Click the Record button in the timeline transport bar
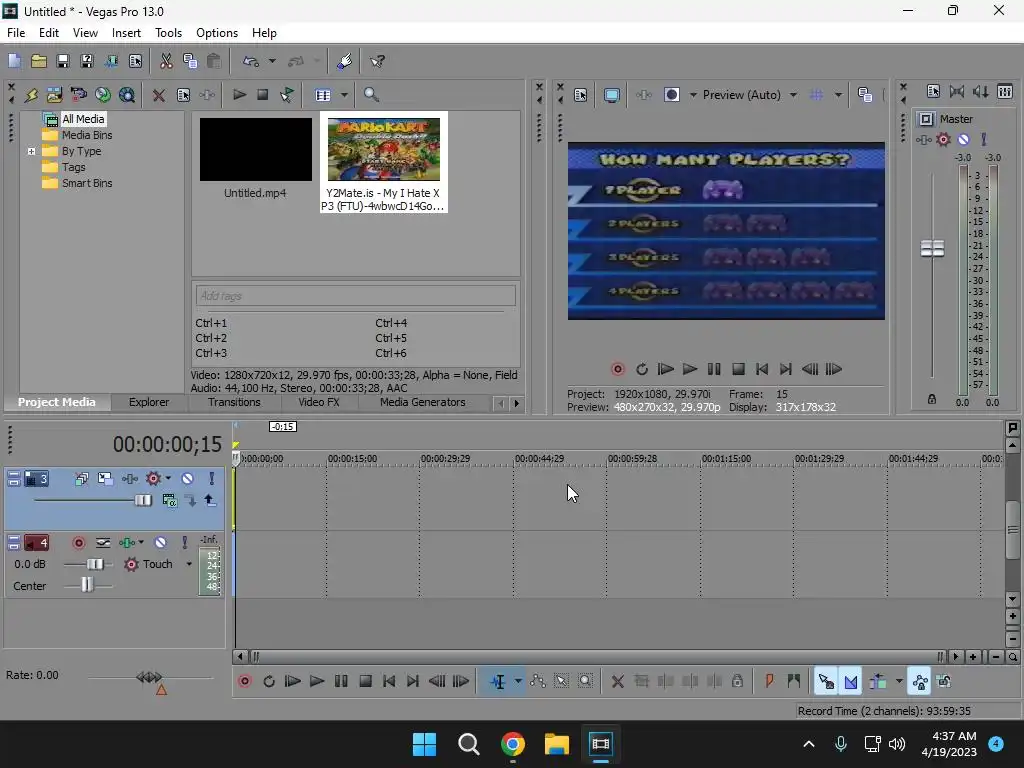The image size is (1024, 768). (x=245, y=681)
